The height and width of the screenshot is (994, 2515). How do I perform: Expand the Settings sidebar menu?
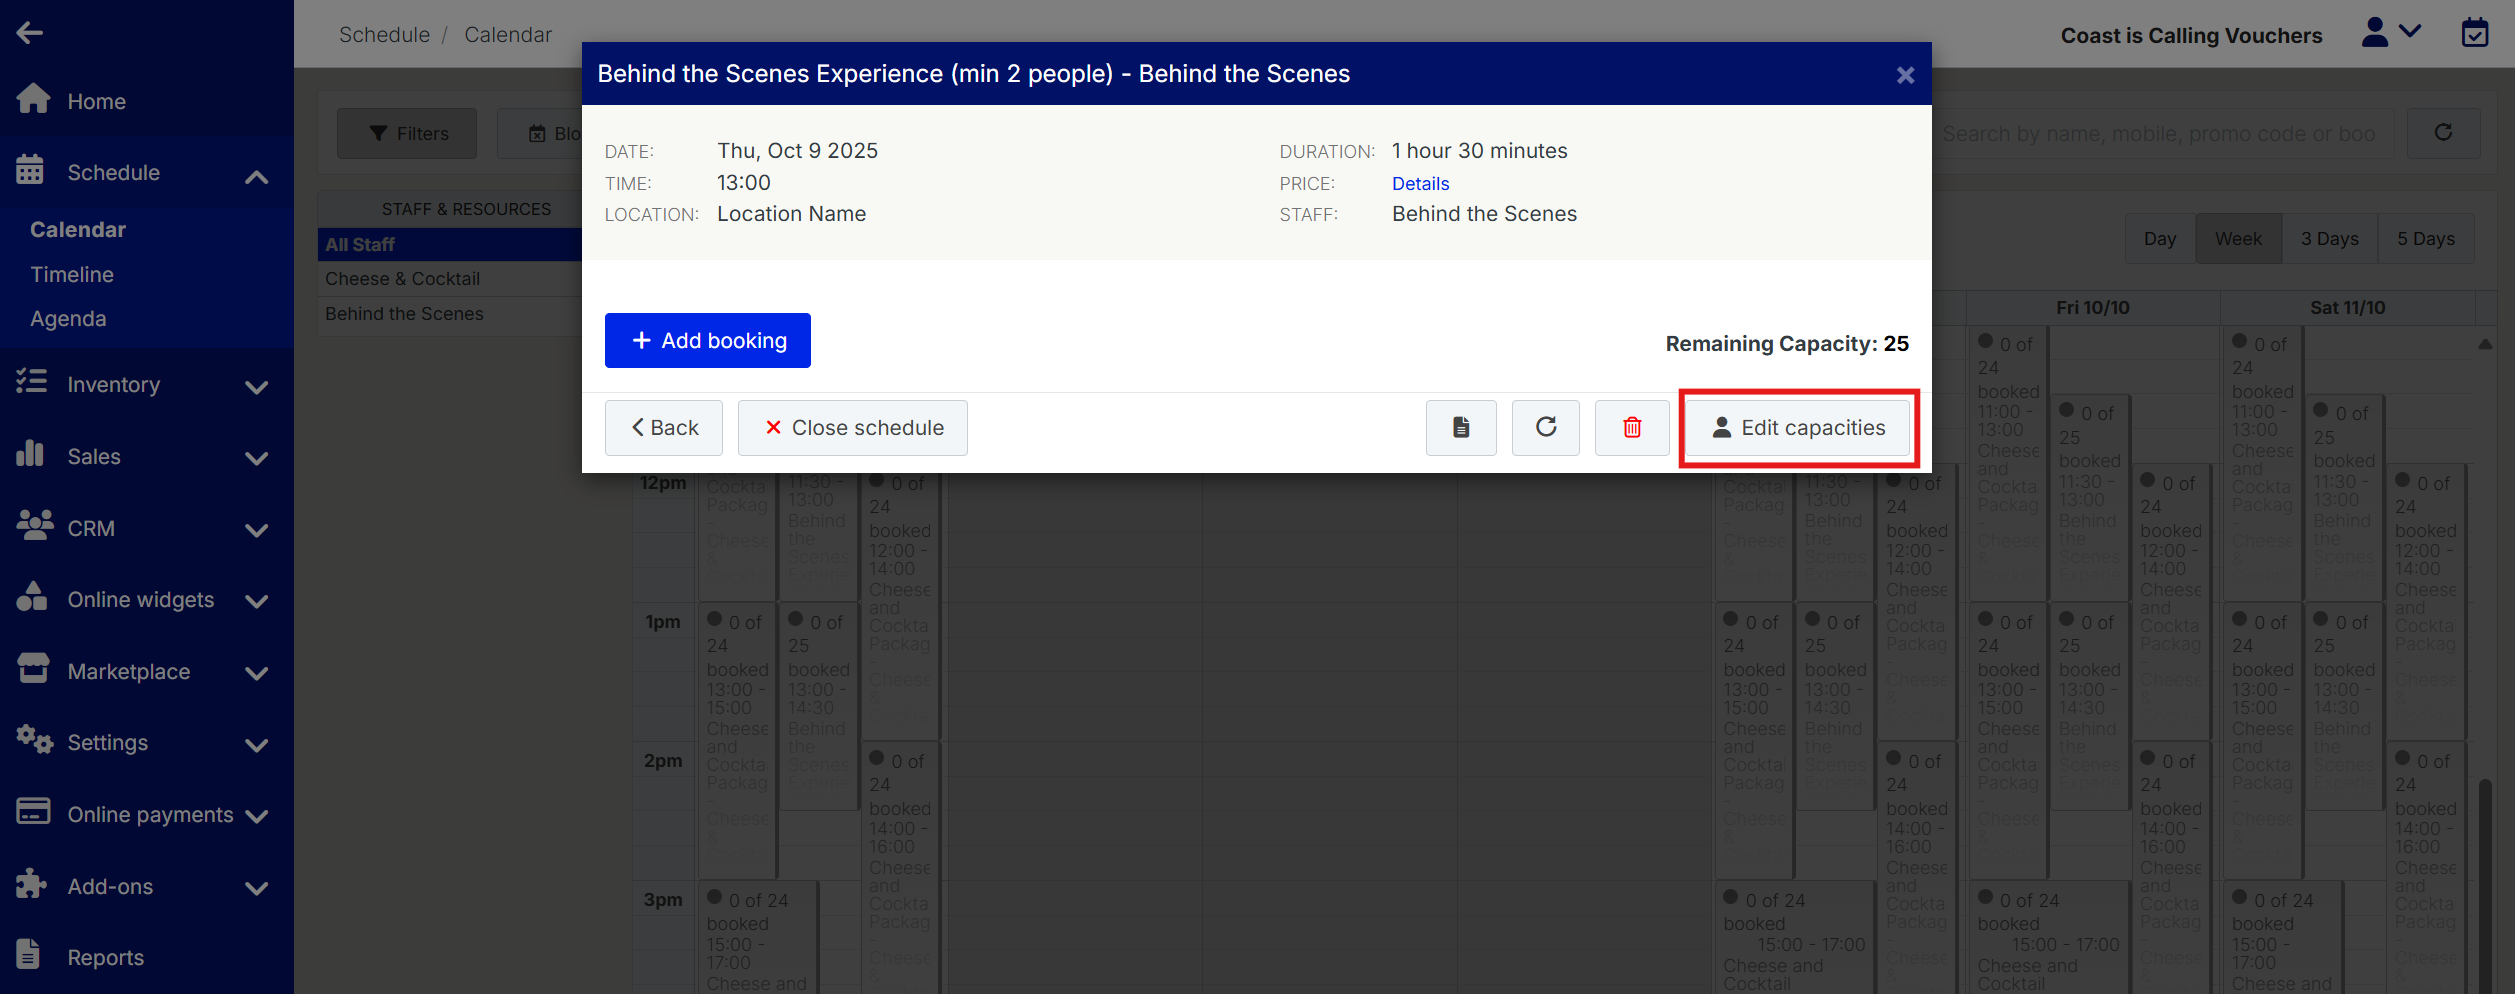256,745
